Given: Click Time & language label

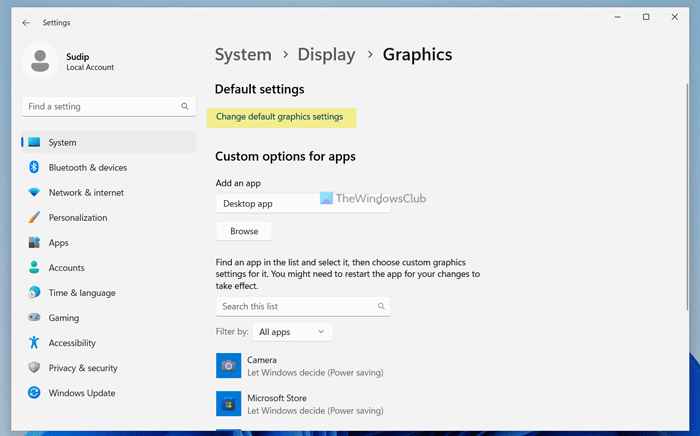Looking at the screenshot, I should [x=82, y=293].
